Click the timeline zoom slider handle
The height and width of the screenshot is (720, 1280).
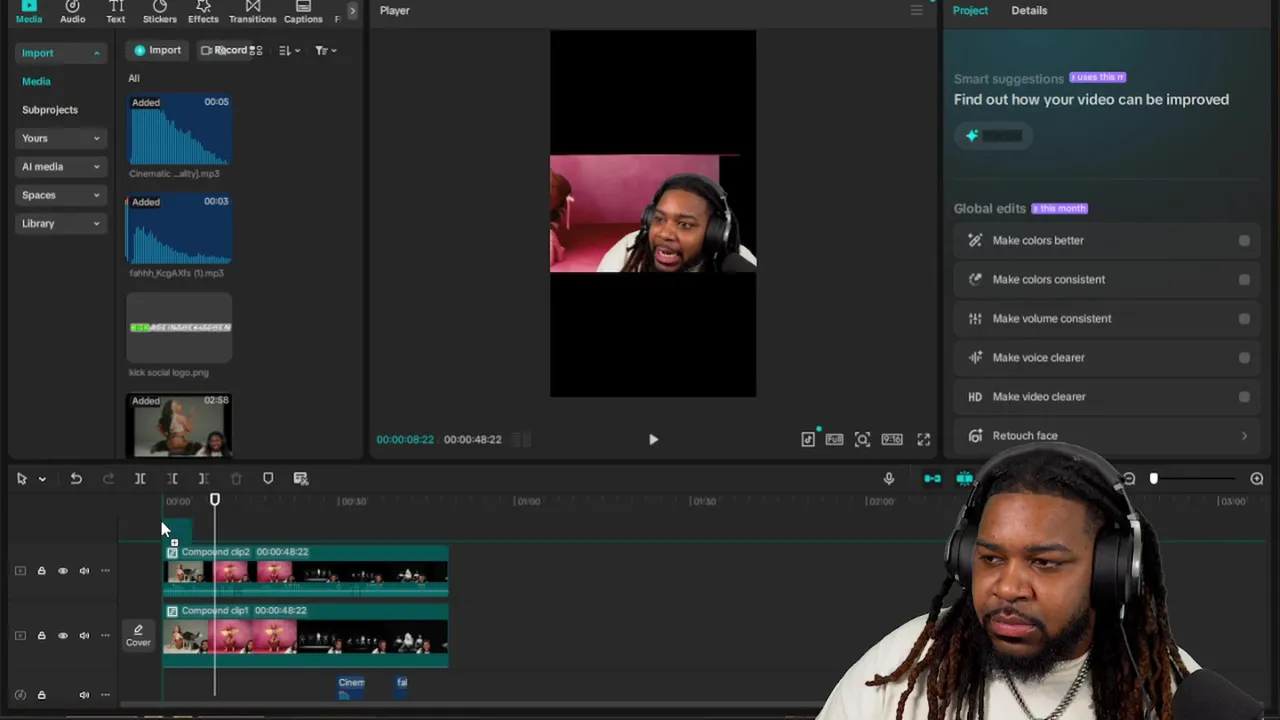pos(1153,479)
